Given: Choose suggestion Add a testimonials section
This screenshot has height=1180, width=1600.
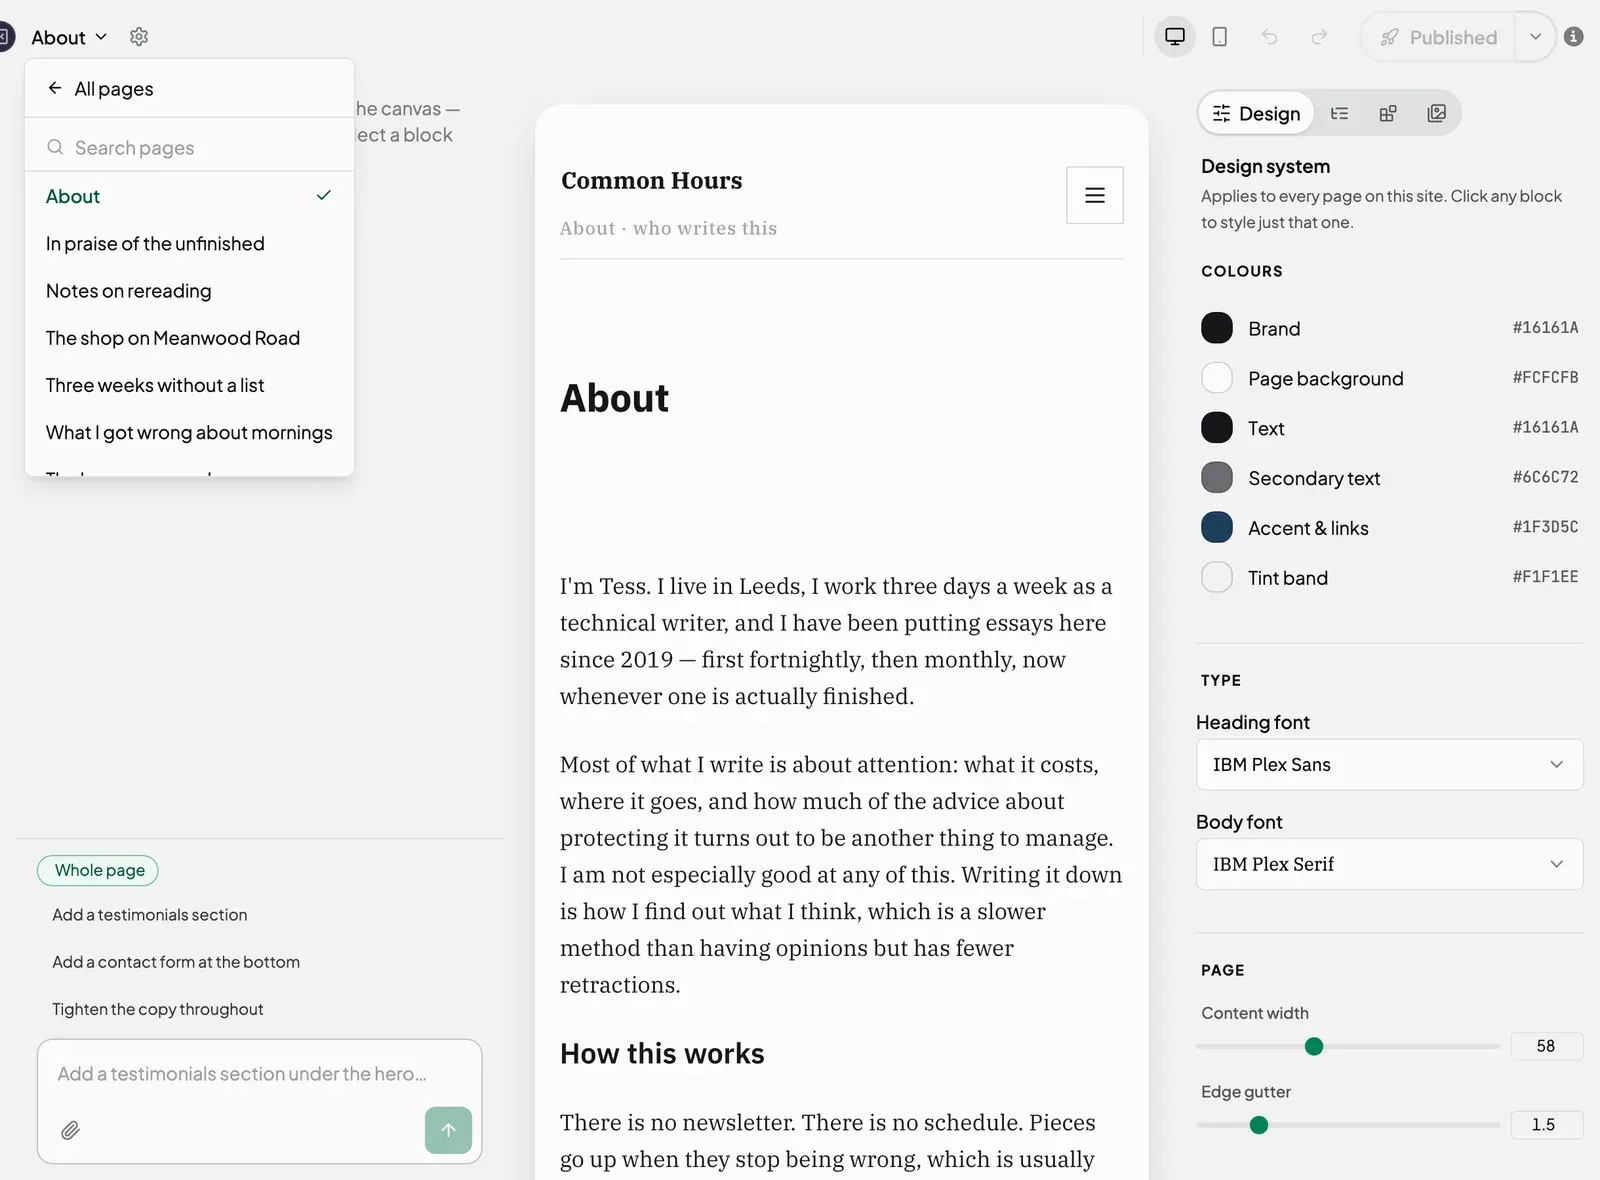Looking at the screenshot, I should coord(150,915).
